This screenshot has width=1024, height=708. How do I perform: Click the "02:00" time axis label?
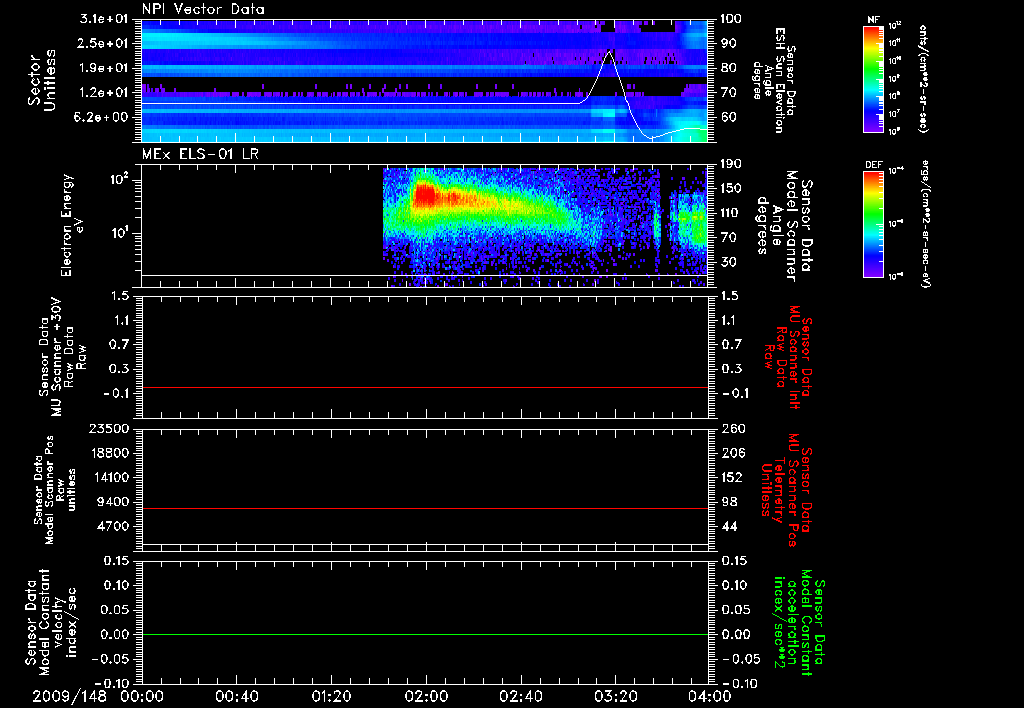[426, 696]
